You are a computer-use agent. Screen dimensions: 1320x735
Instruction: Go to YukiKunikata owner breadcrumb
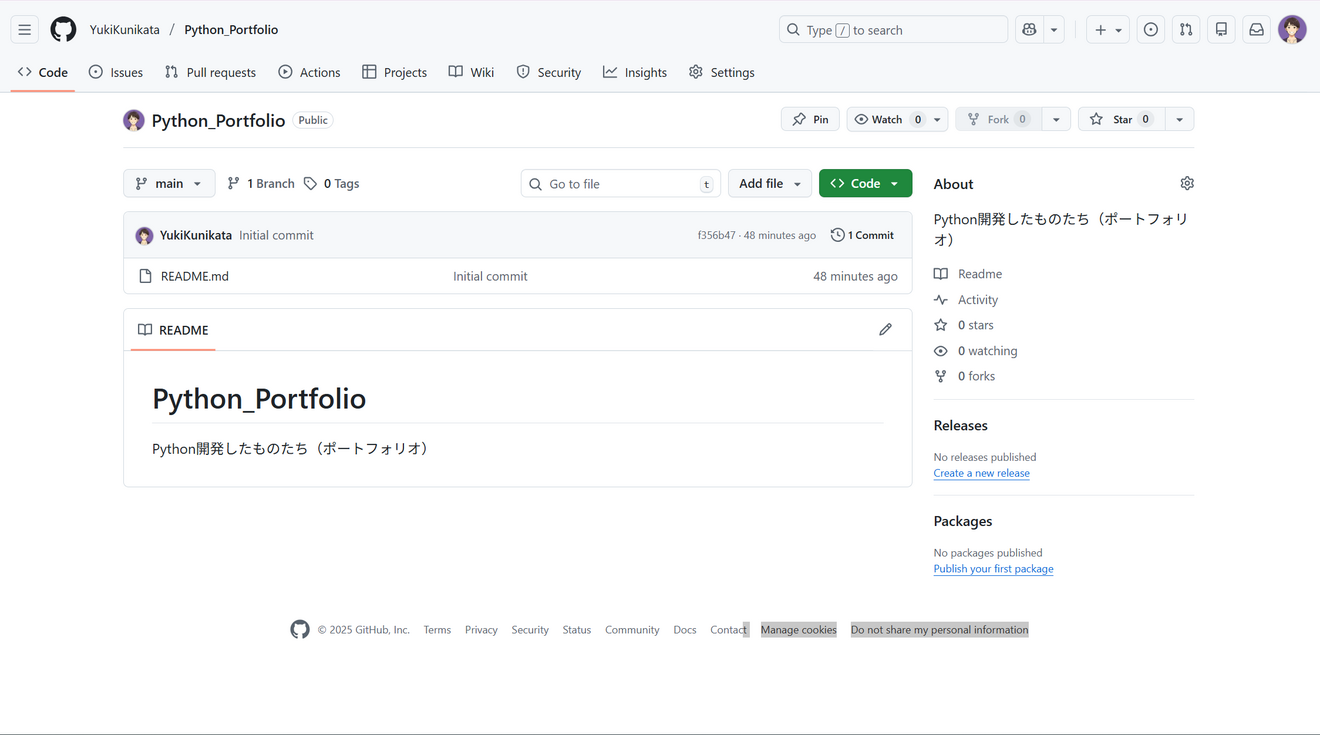click(x=125, y=30)
